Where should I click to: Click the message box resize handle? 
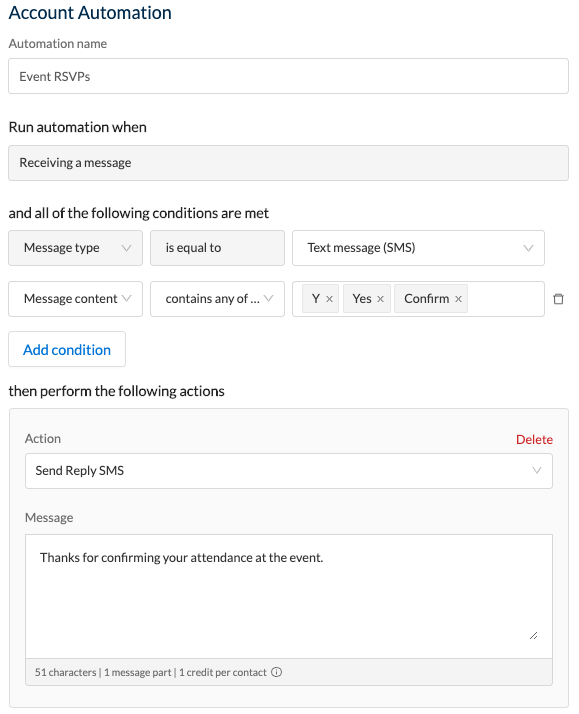tap(533, 636)
